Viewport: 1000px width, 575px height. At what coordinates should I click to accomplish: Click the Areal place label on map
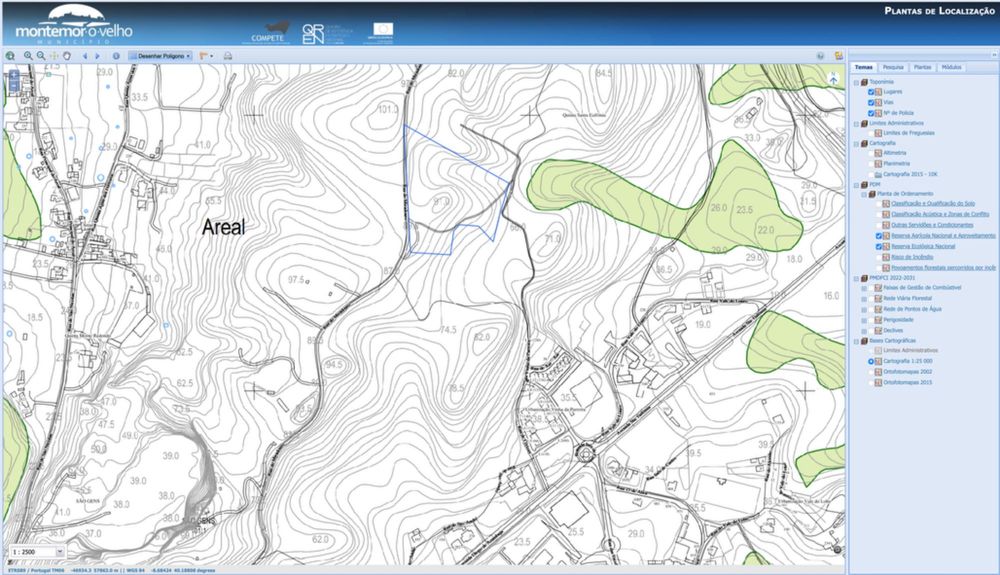click(223, 227)
